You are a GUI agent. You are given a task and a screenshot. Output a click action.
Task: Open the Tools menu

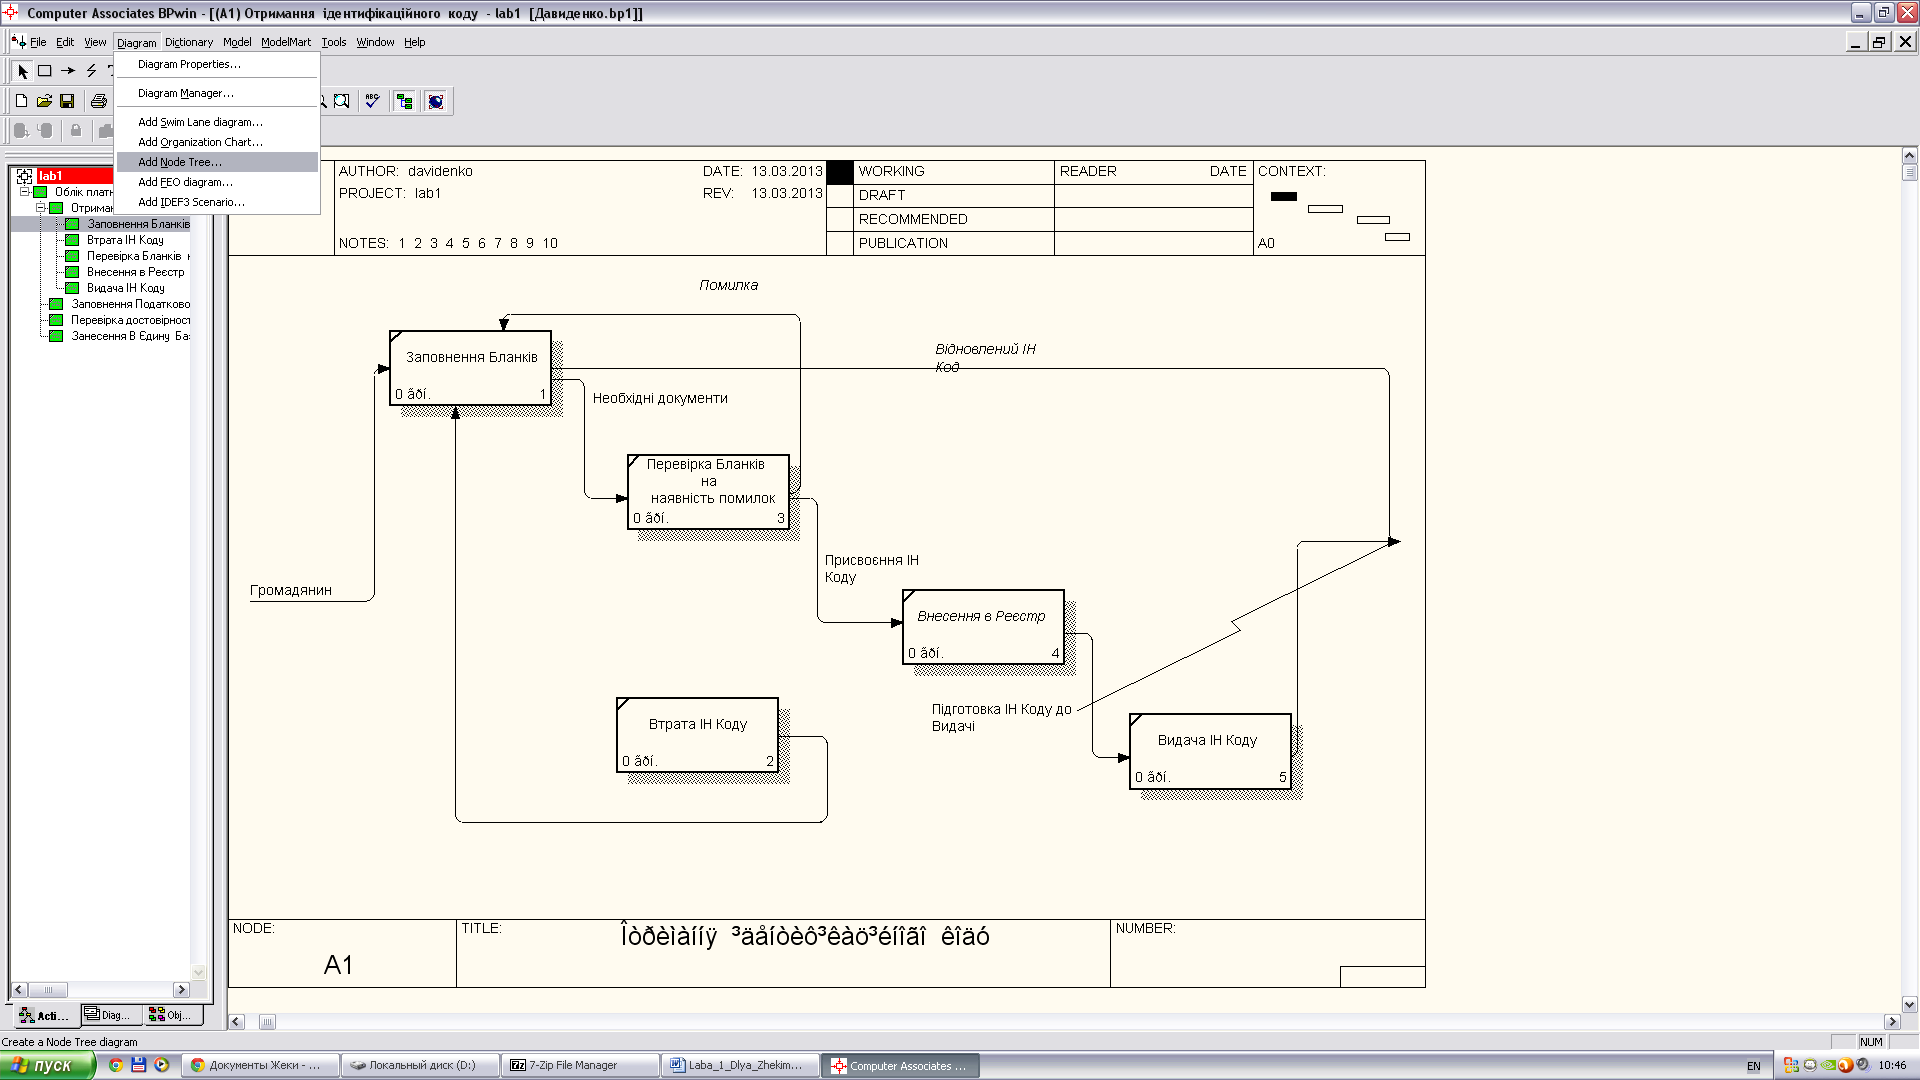[x=334, y=42]
